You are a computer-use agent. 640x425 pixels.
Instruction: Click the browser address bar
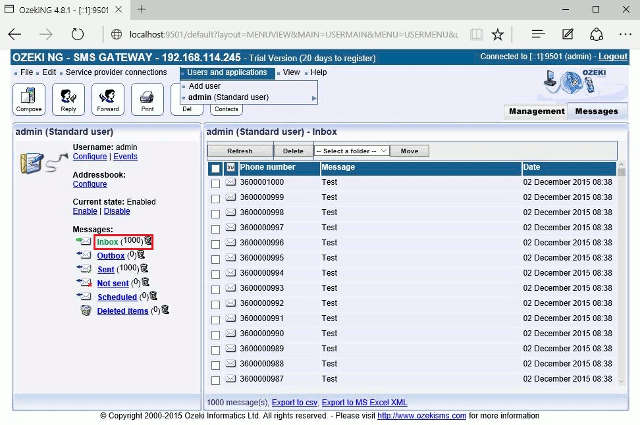click(293, 35)
